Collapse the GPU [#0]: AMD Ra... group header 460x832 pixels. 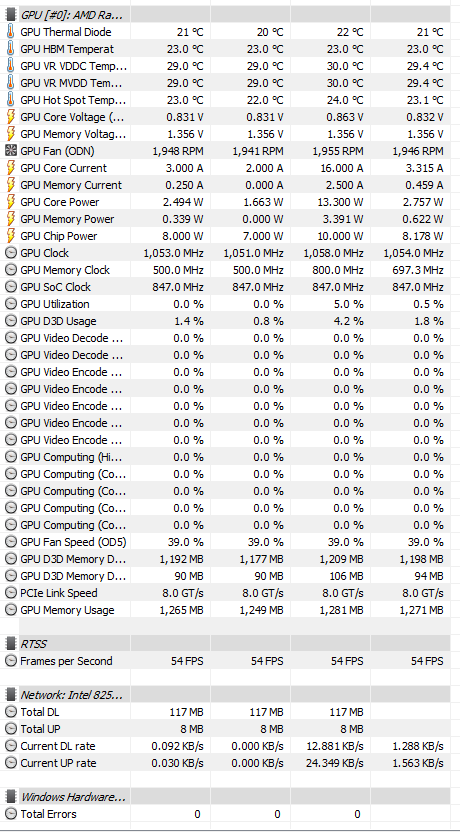[230, 15]
